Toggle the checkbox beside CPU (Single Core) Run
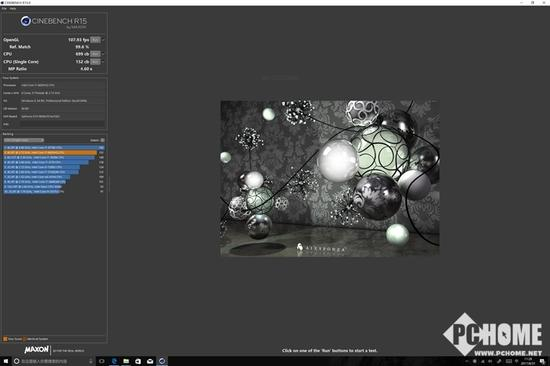 (x=103, y=62)
